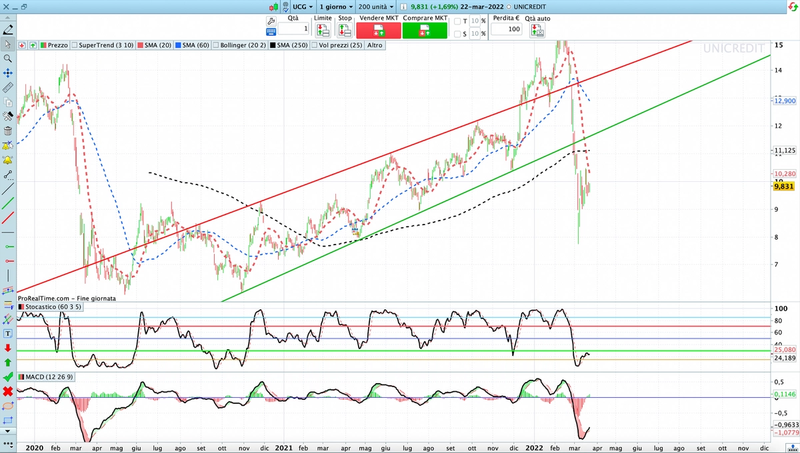Click the copy objects tool
This screenshot has width=800, height=453.
click(8, 102)
